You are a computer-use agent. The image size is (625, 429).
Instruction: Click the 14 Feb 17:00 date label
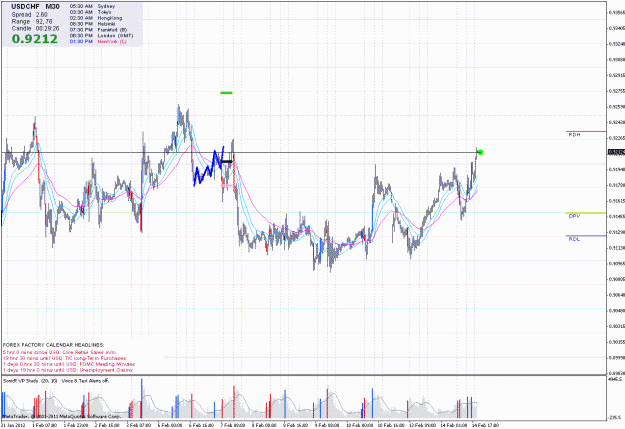(485, 425)
